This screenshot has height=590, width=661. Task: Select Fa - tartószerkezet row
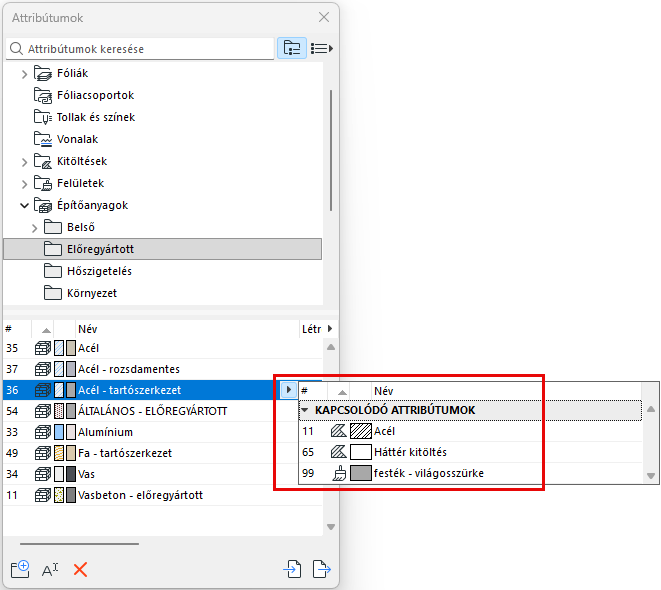pos(162,453)
